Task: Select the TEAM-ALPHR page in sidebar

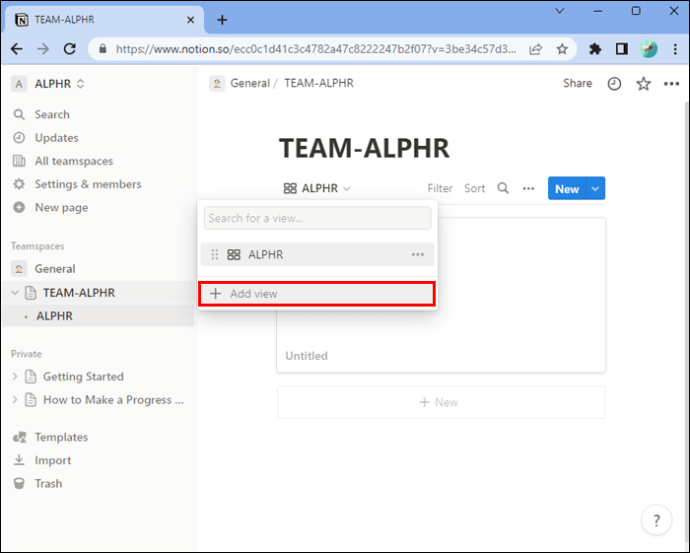Action: pos(79,293)
